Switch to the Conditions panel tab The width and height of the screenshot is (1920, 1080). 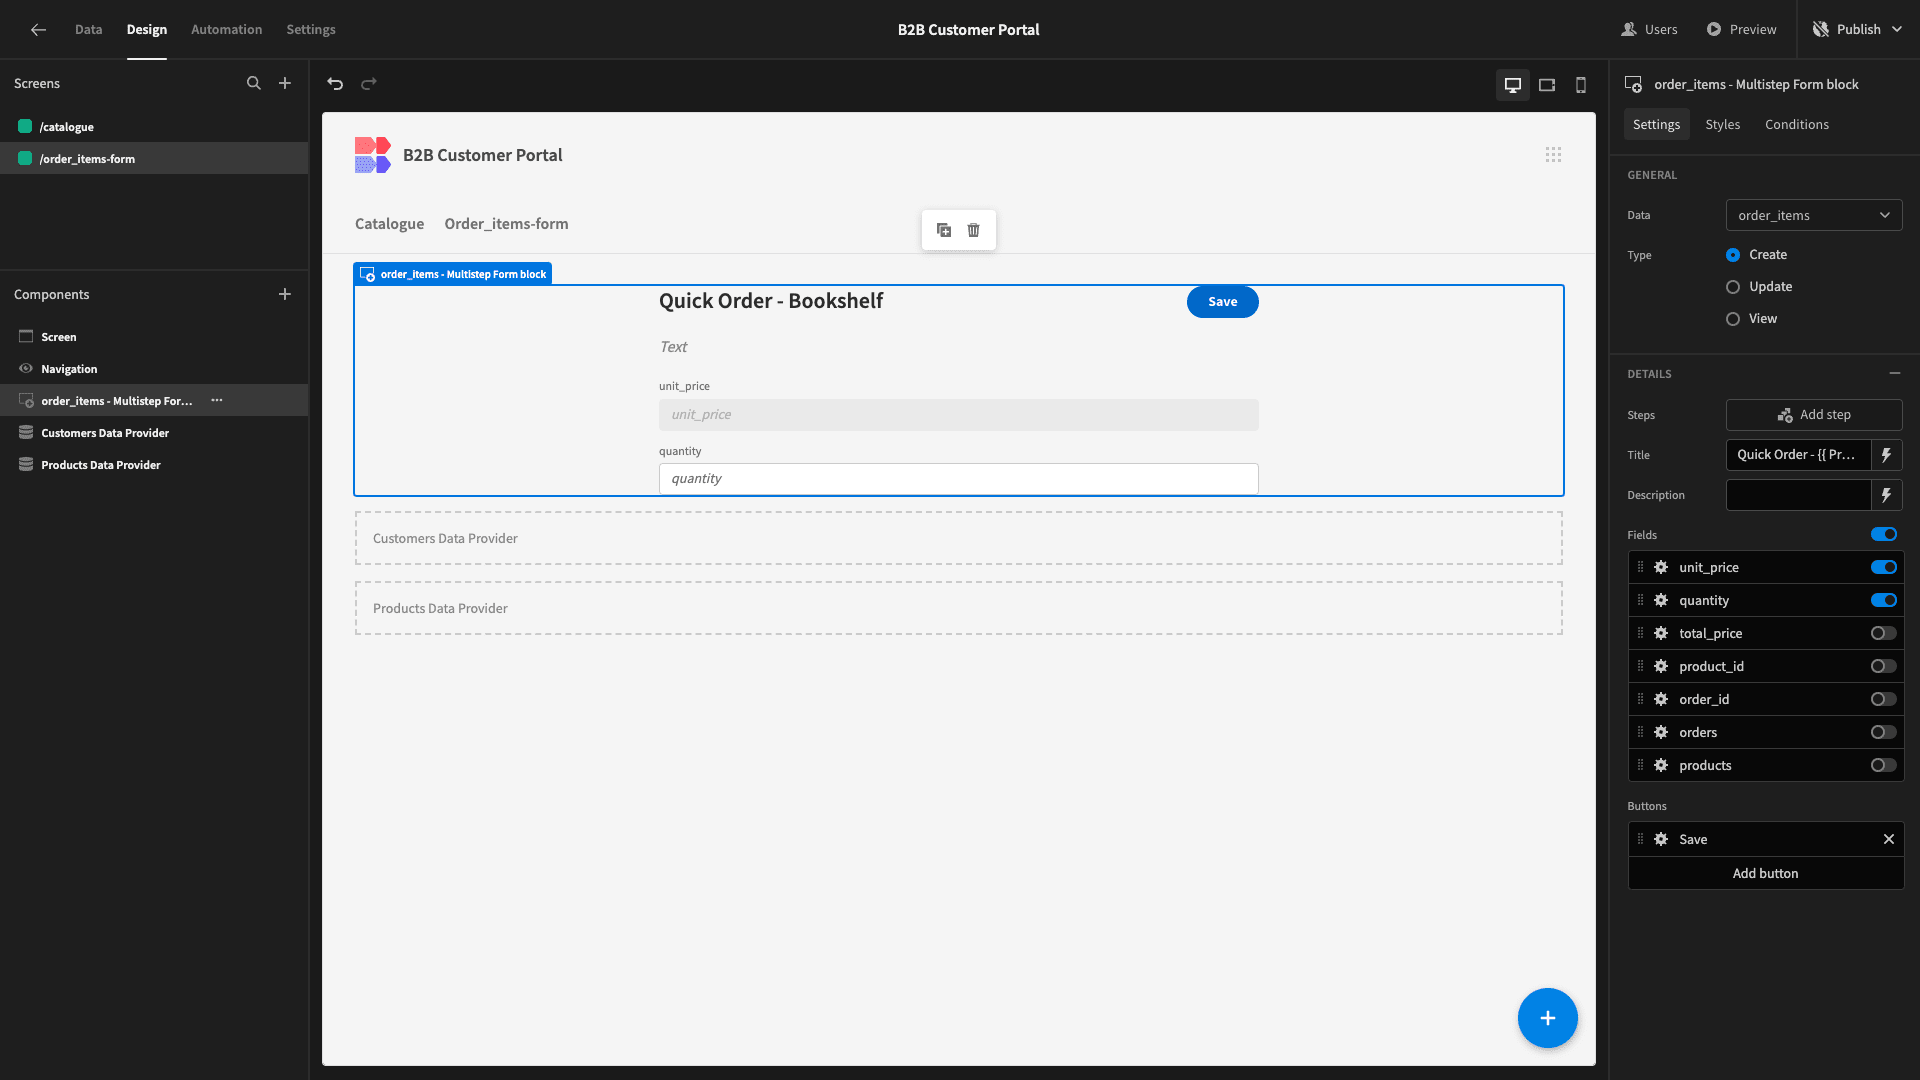click(1797, 124)
